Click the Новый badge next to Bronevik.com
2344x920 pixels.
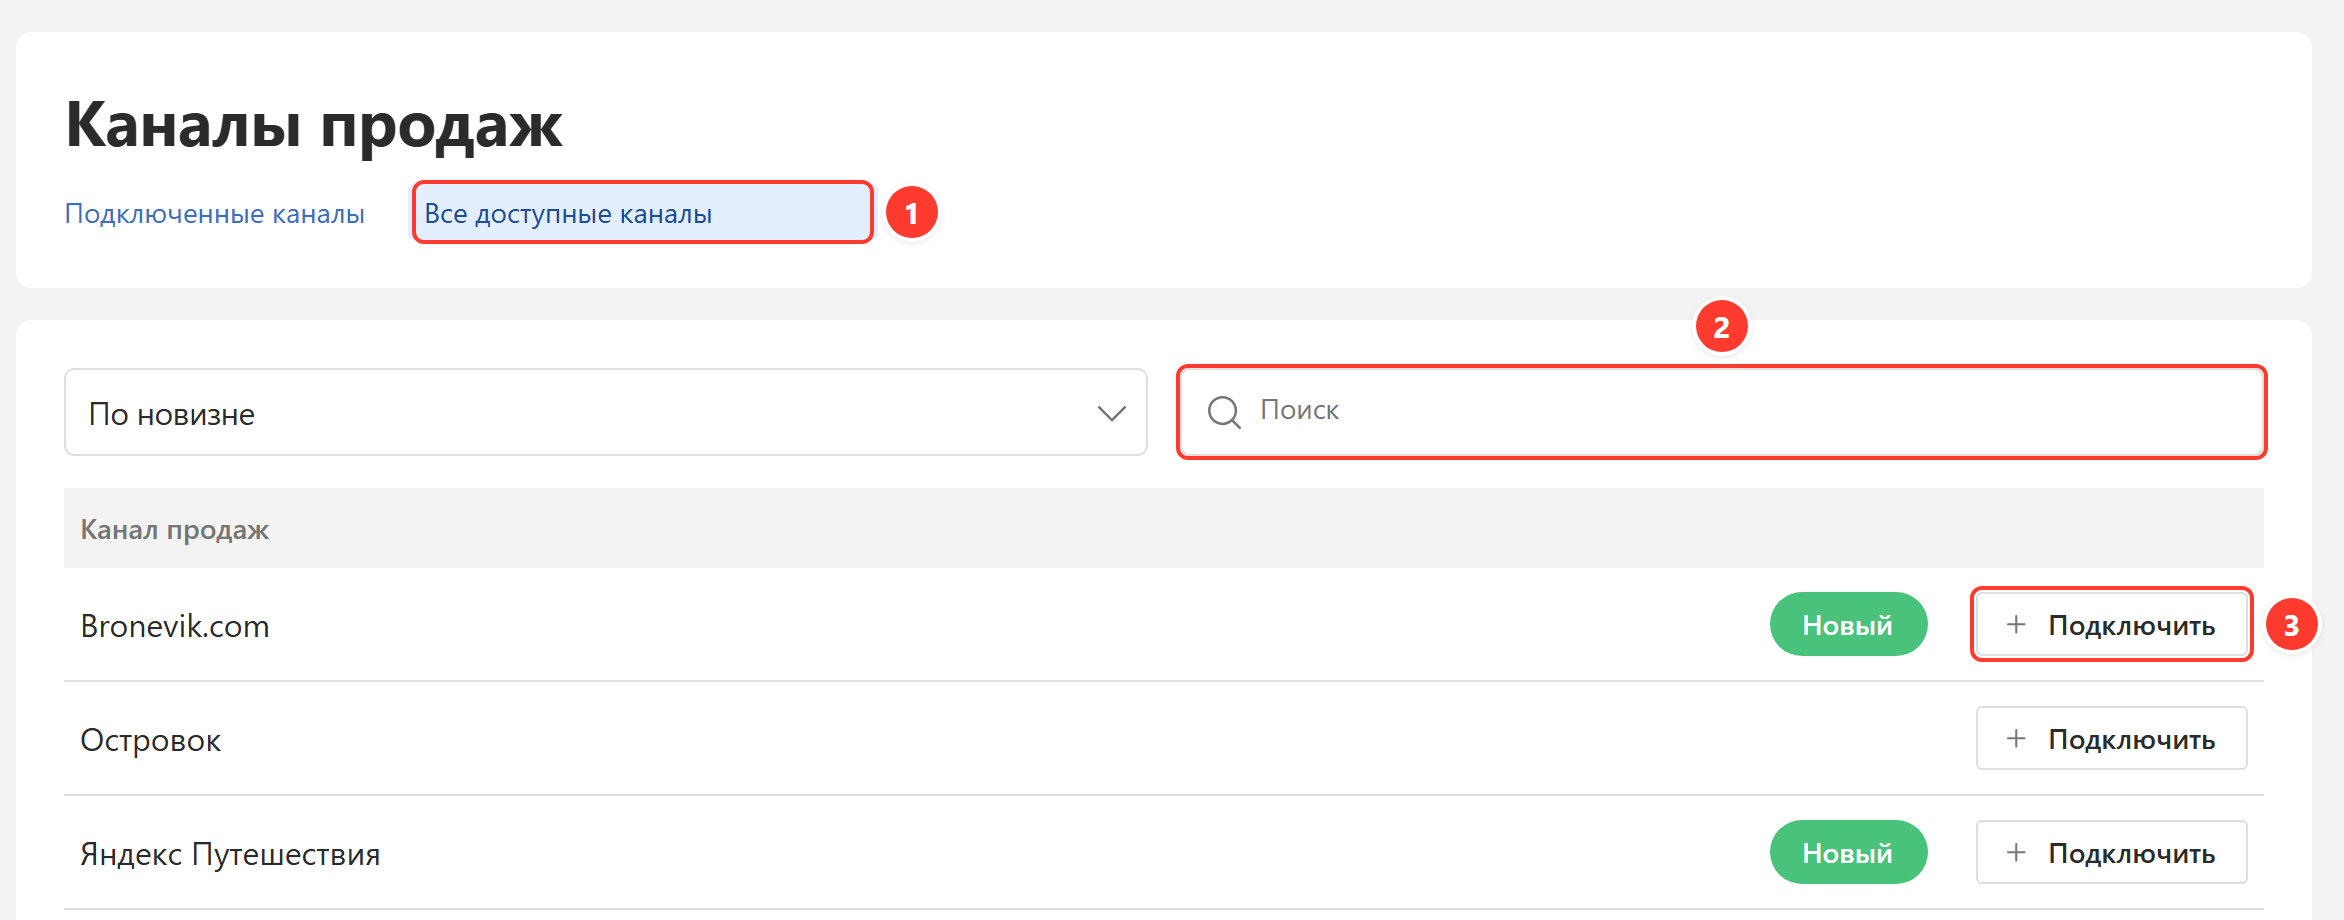point(1848,625)
